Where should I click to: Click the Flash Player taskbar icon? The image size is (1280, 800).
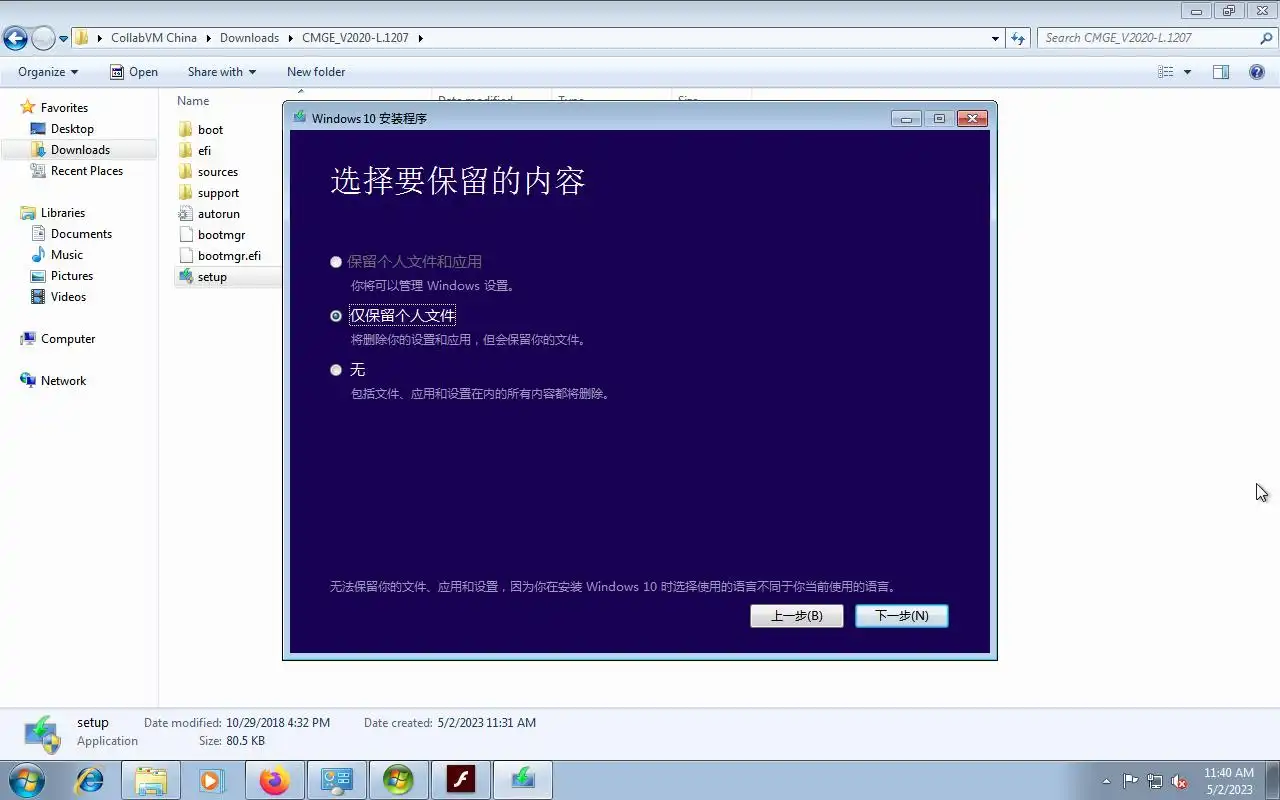(460, 780)
